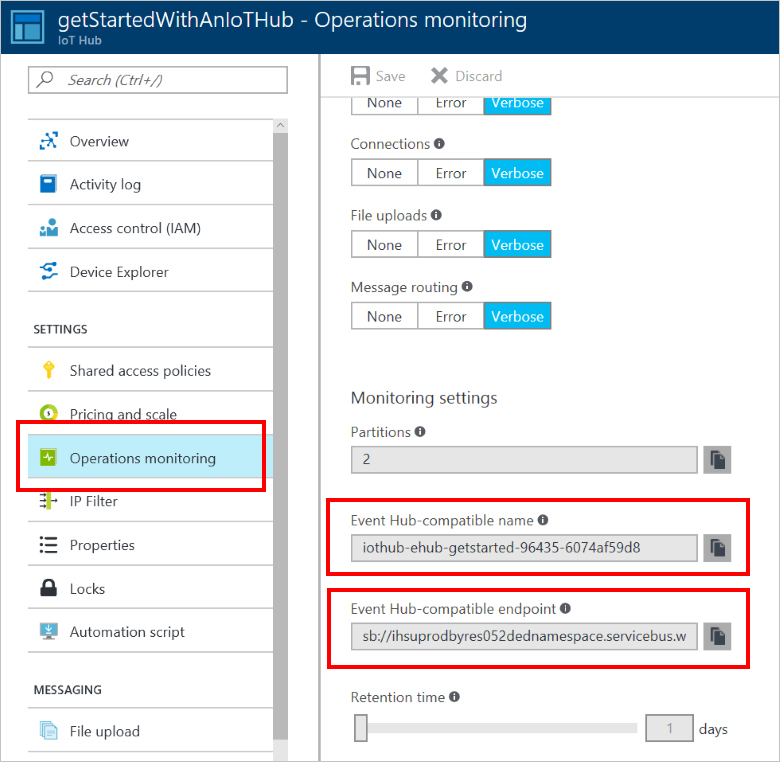Screen dimensions: 780x762
Task: Click the Locks padlock icon
Action: coord(48,588)
